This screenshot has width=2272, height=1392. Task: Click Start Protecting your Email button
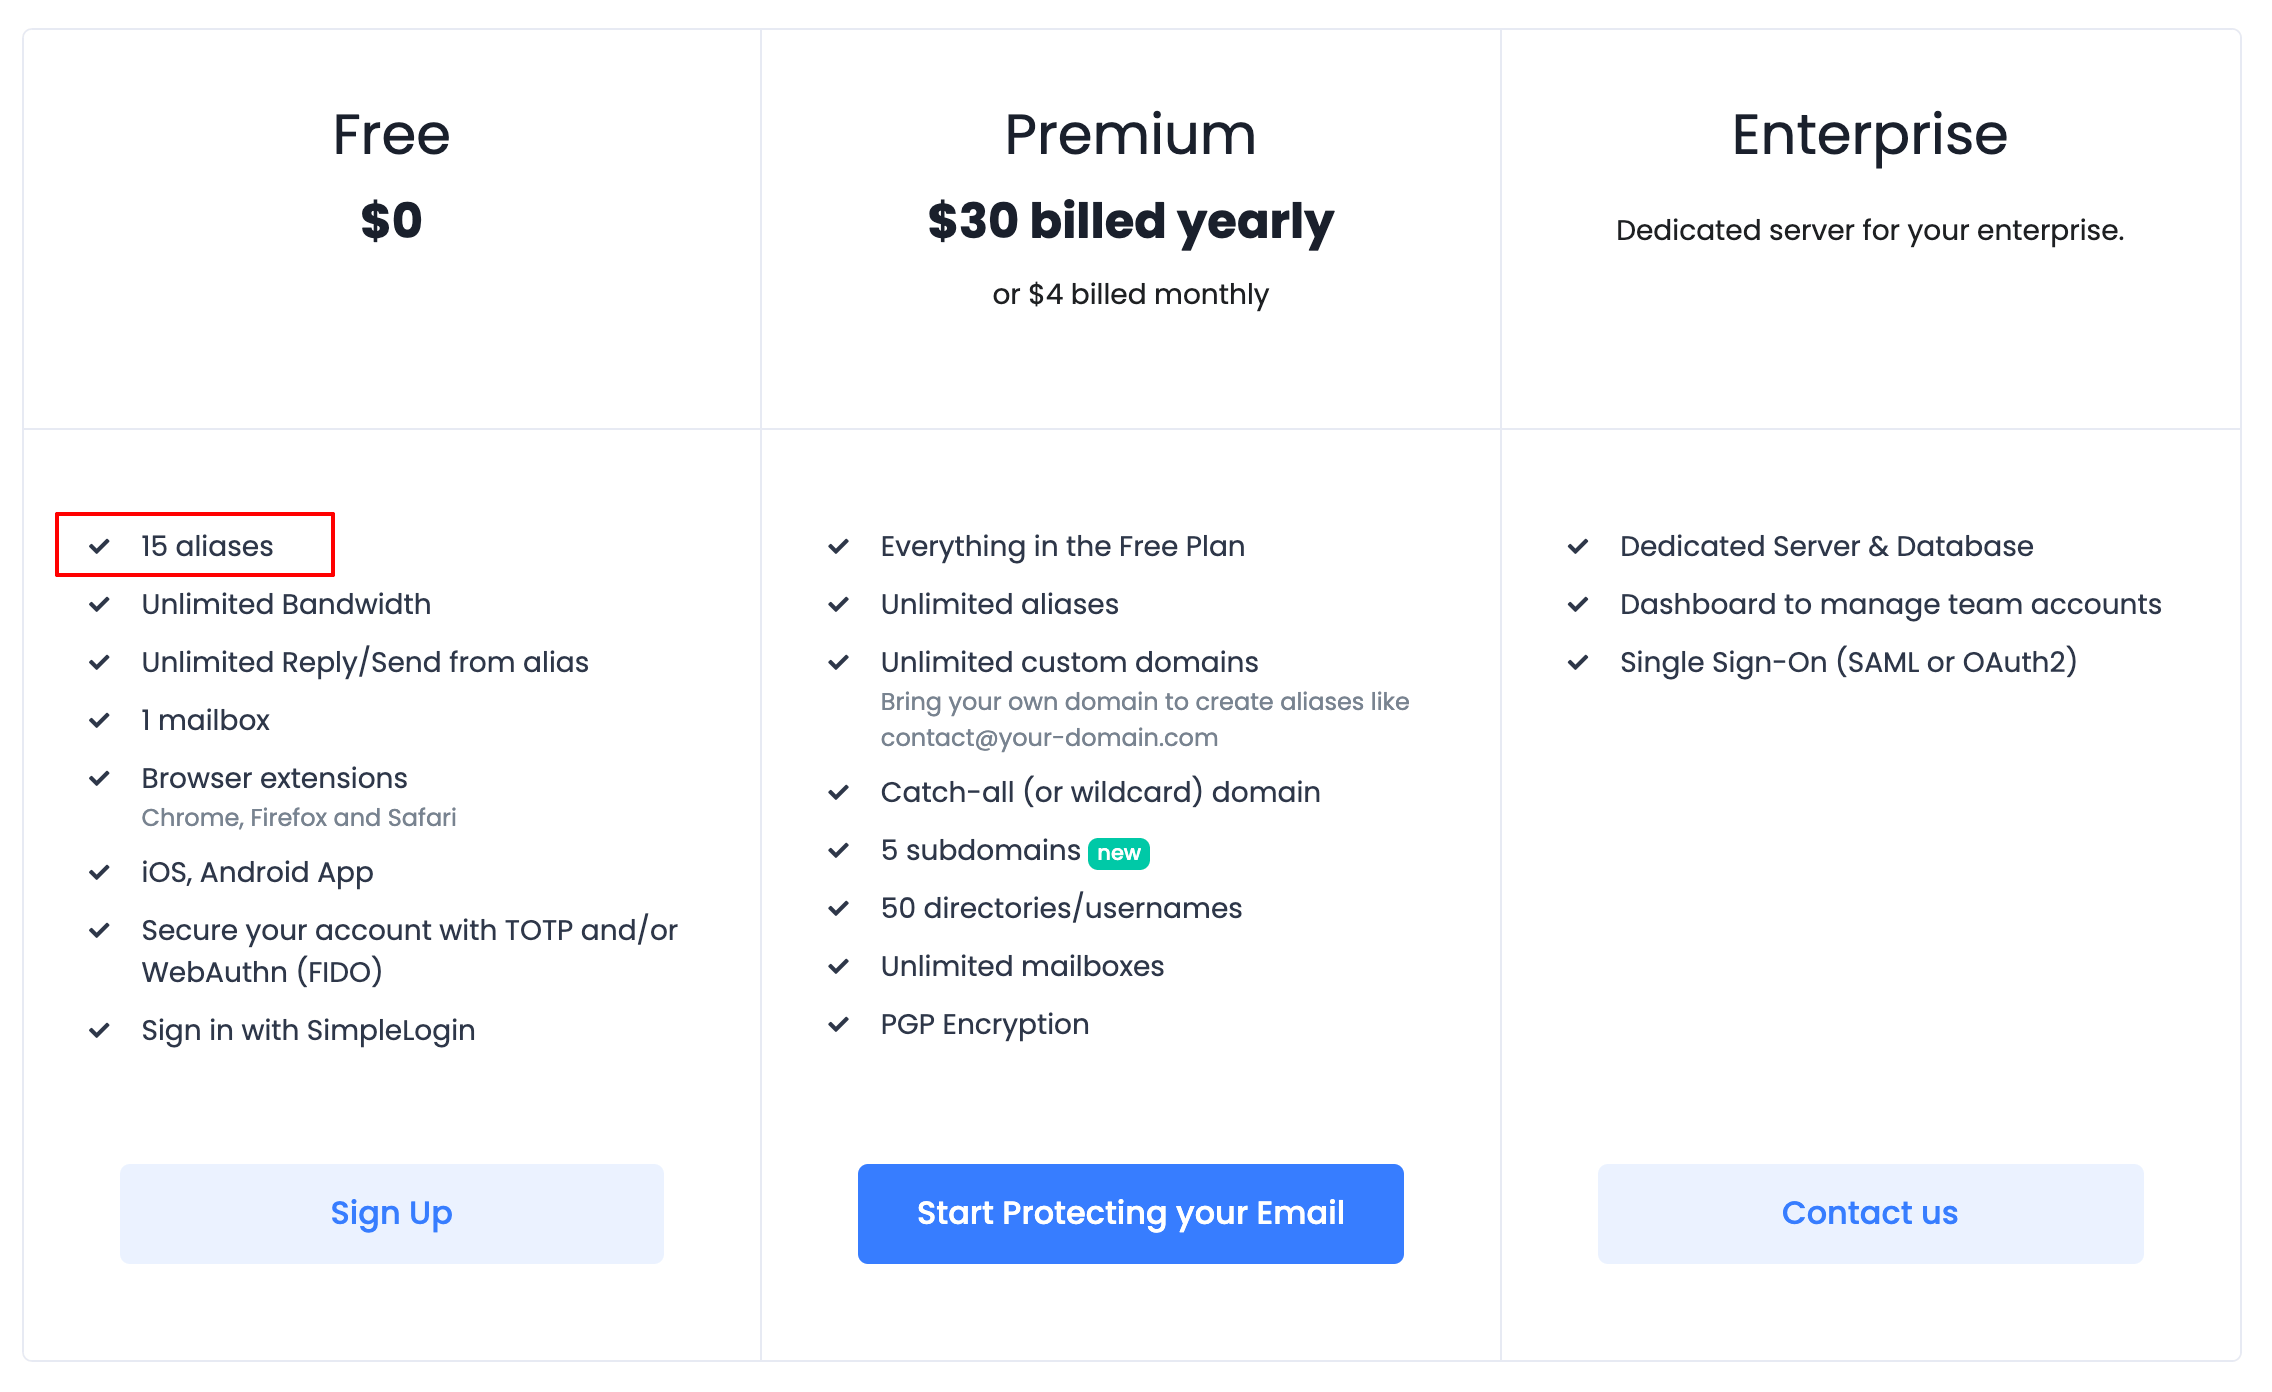point(1131,1213)
